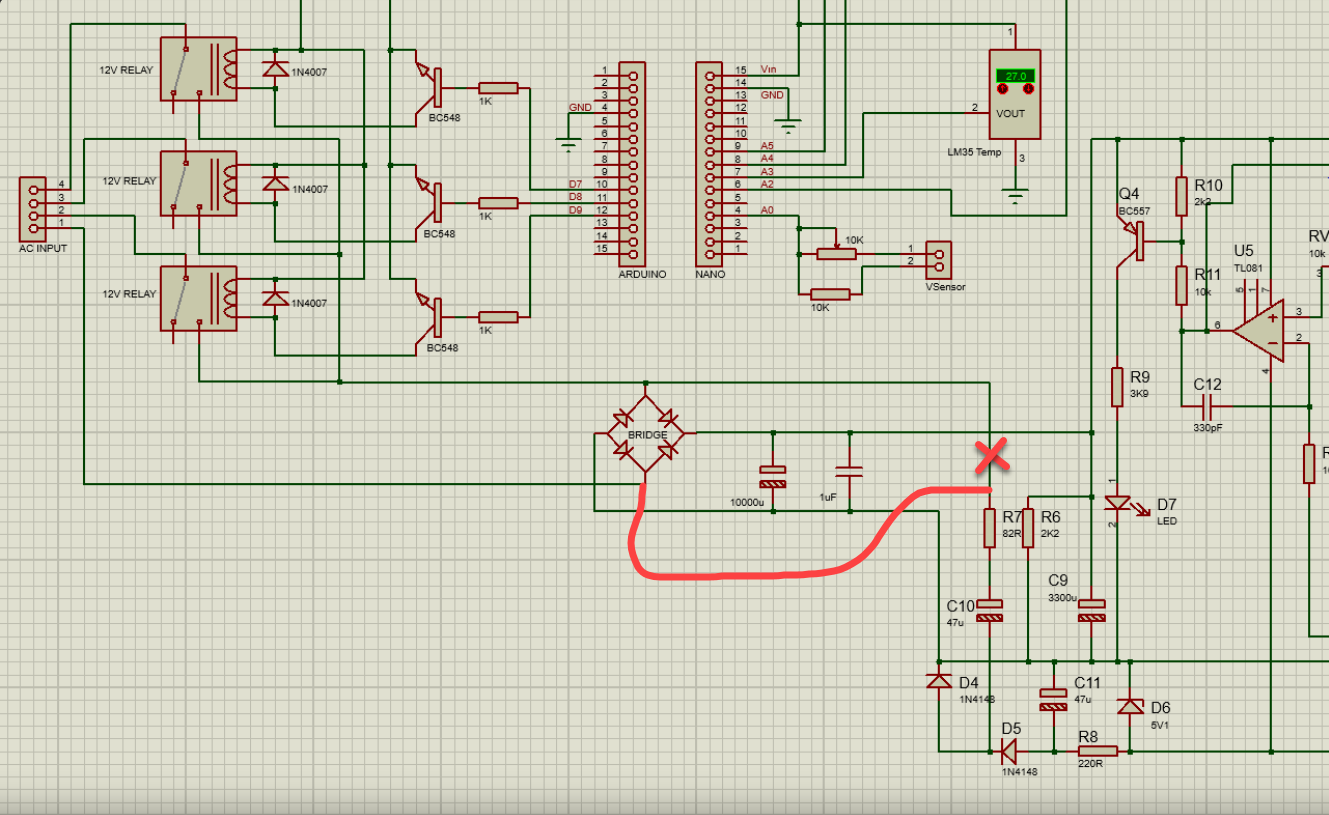Image resolution: width=1329 pixels, height=815 pixels.
Task: Click the red X annotation mark
Action: (x=991, y=456)
